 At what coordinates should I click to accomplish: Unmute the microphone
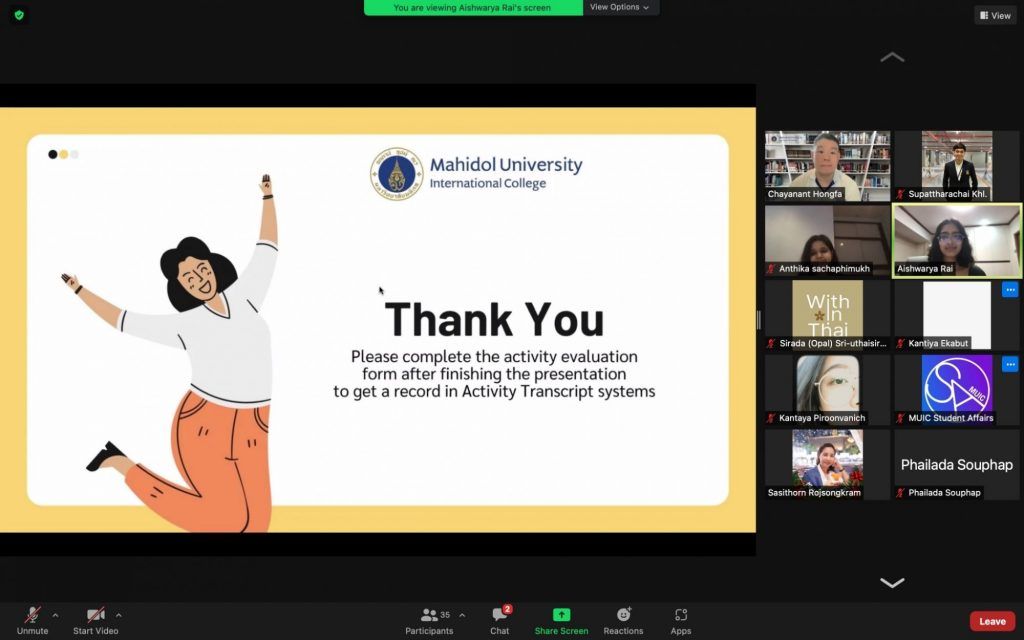(x=32, y=619)
